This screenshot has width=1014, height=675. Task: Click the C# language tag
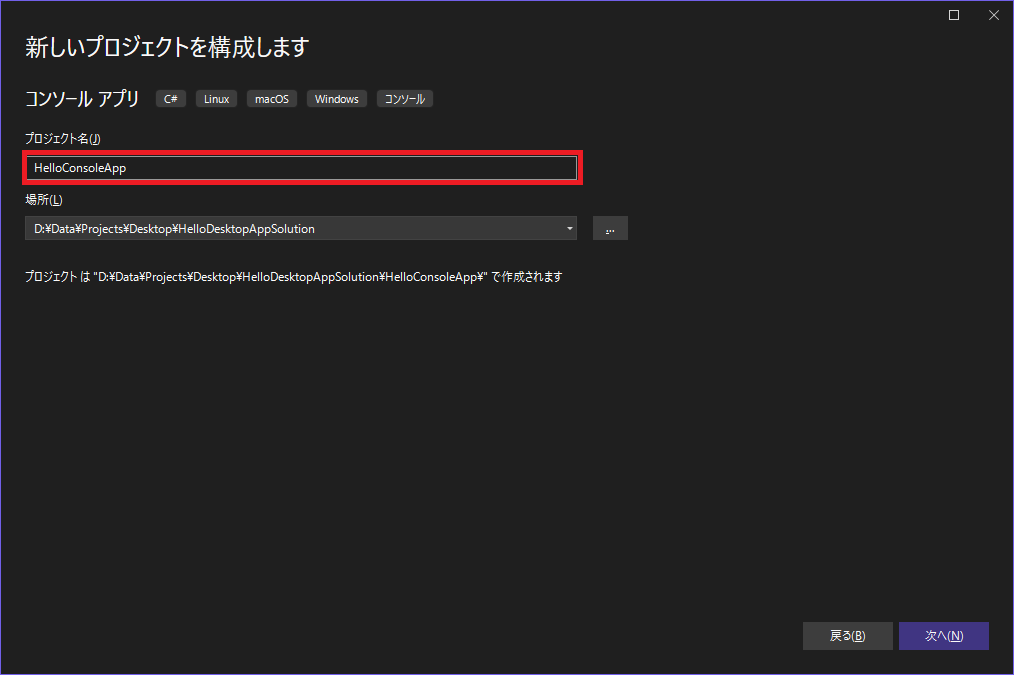171,99
